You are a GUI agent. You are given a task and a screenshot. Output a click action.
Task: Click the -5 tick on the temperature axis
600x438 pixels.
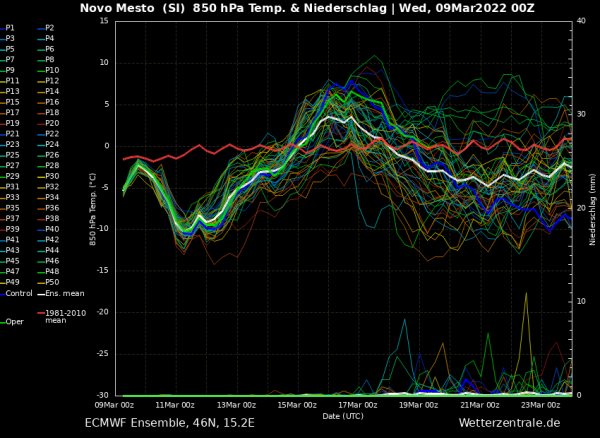[105, 188]
